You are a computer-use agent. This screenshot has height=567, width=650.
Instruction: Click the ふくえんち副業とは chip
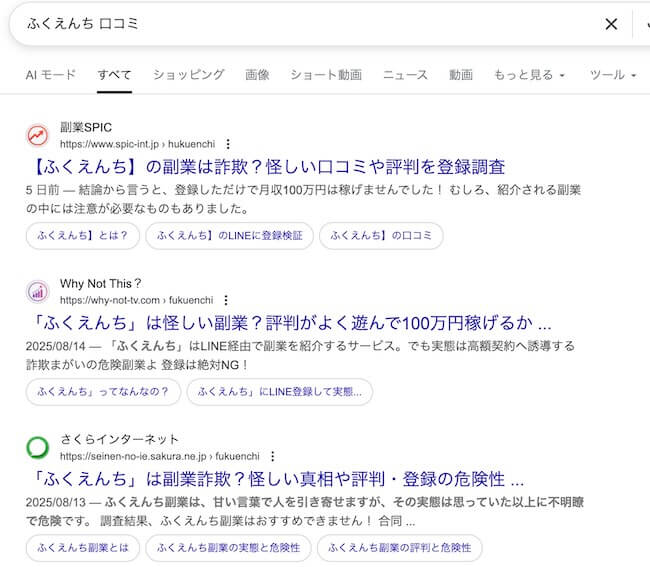83,548
